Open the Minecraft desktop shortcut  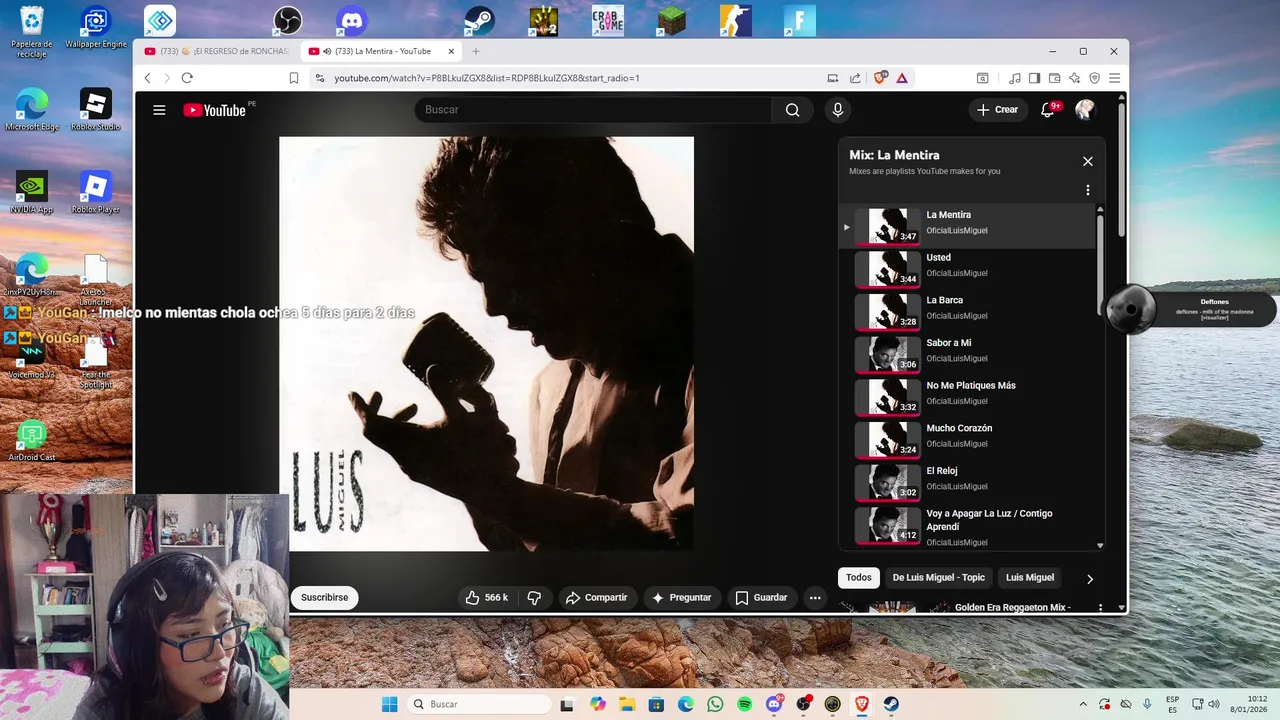point(672,20)
